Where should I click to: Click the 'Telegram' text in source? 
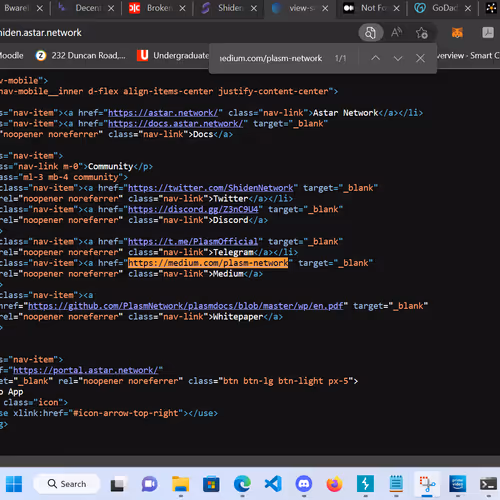(233, 252)
